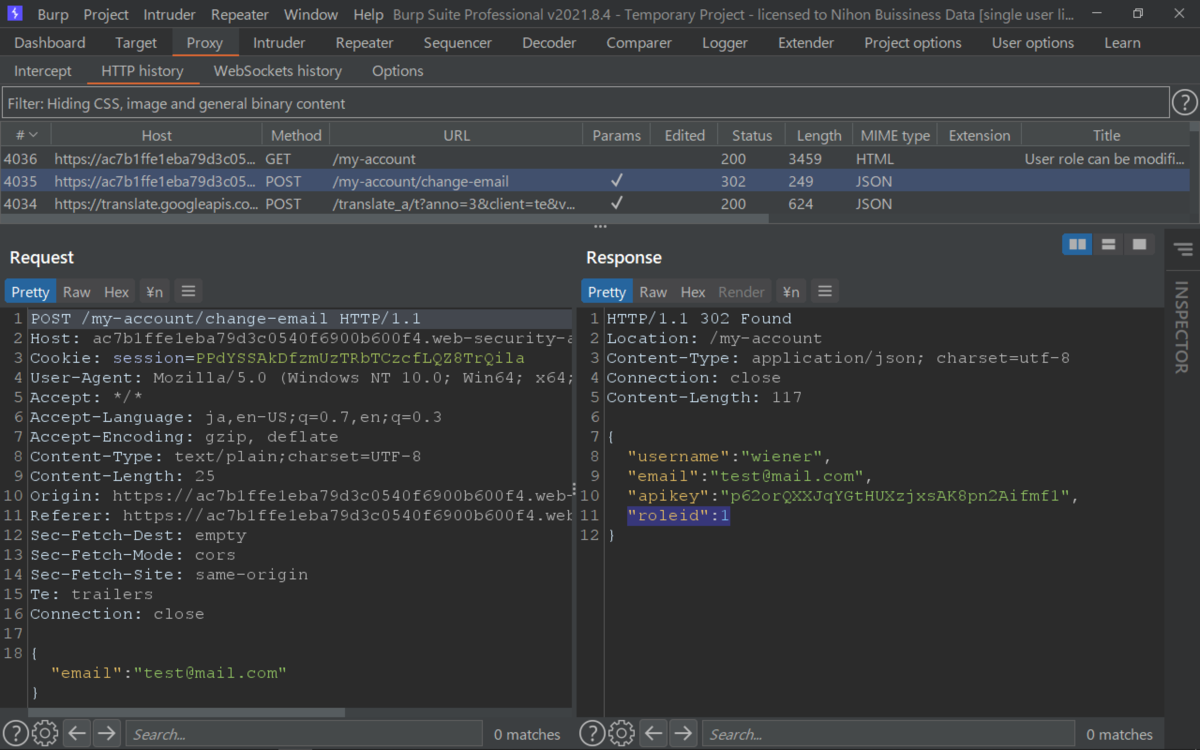The height and width of the screenshot is (750, 1200).
Task: Sort history by the Host column
Action: (x=156, y=135)
